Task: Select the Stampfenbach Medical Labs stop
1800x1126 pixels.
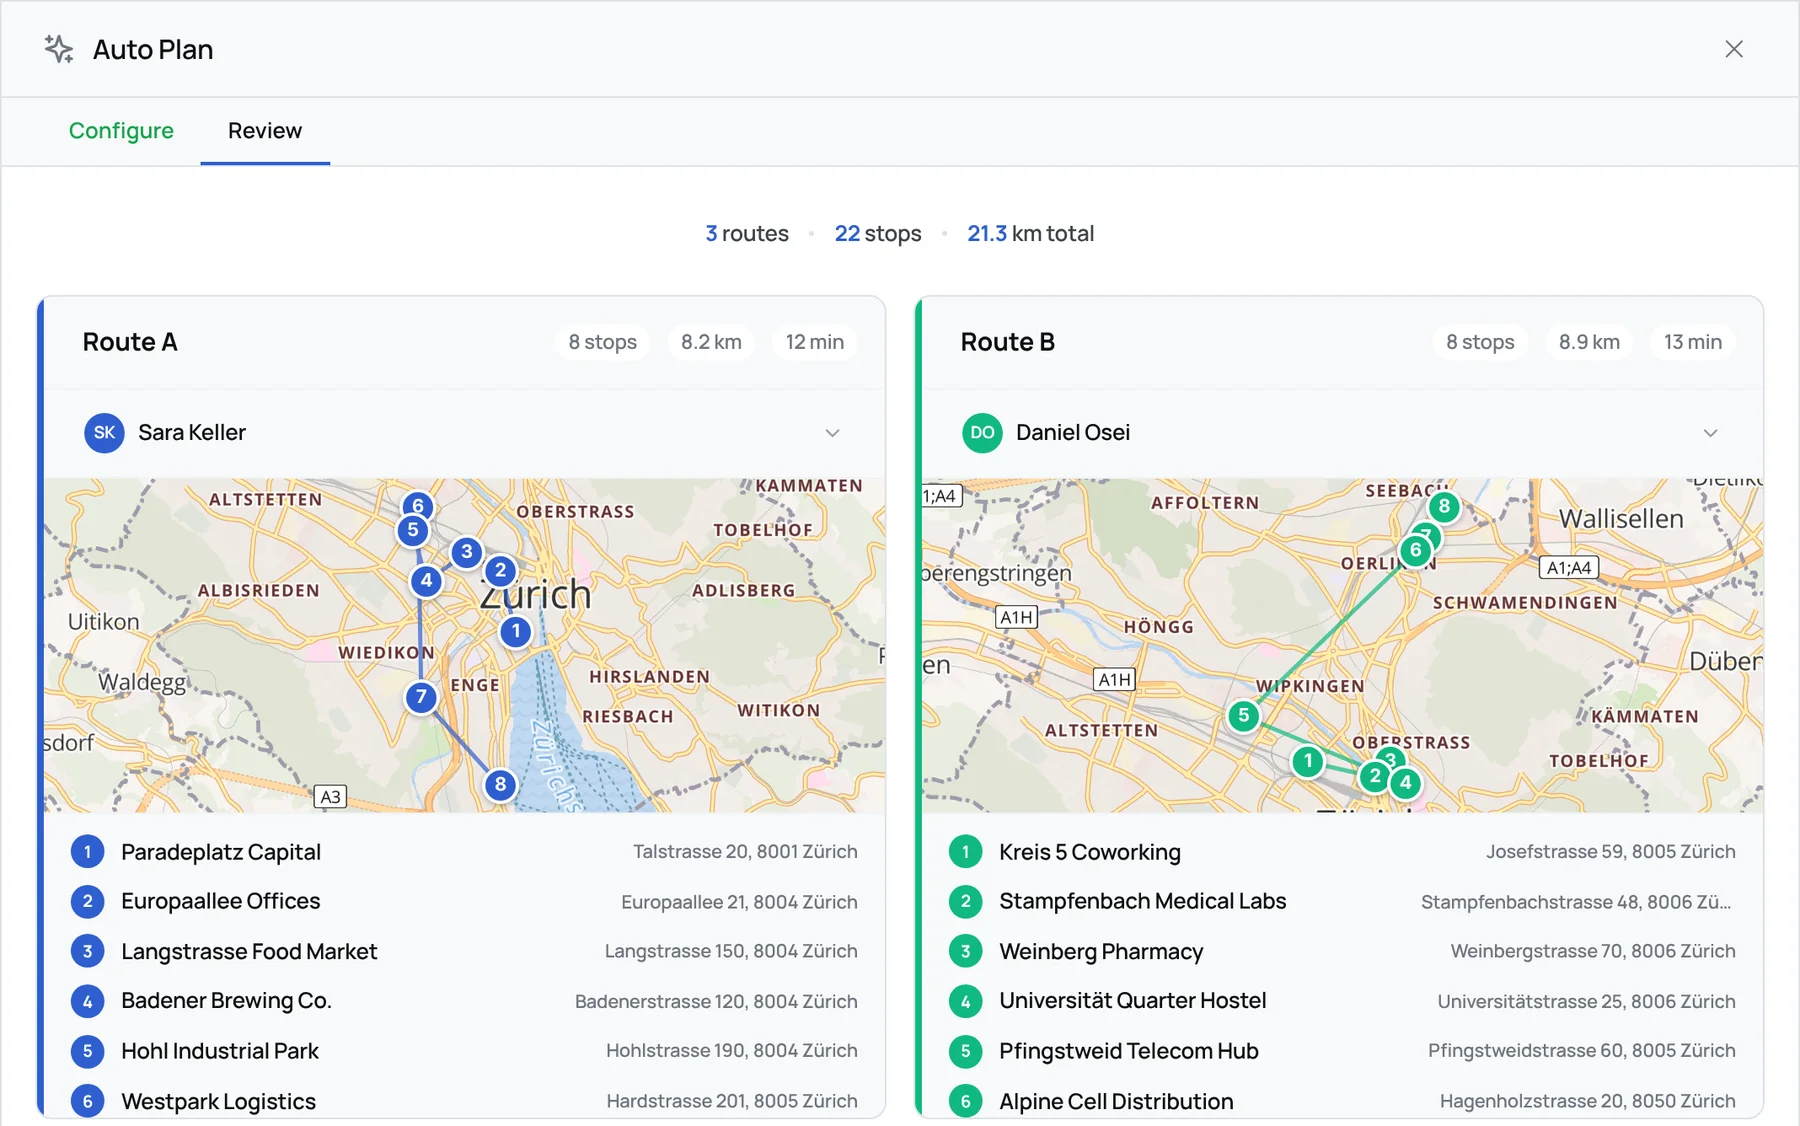Action: (x=1342, y=902)
